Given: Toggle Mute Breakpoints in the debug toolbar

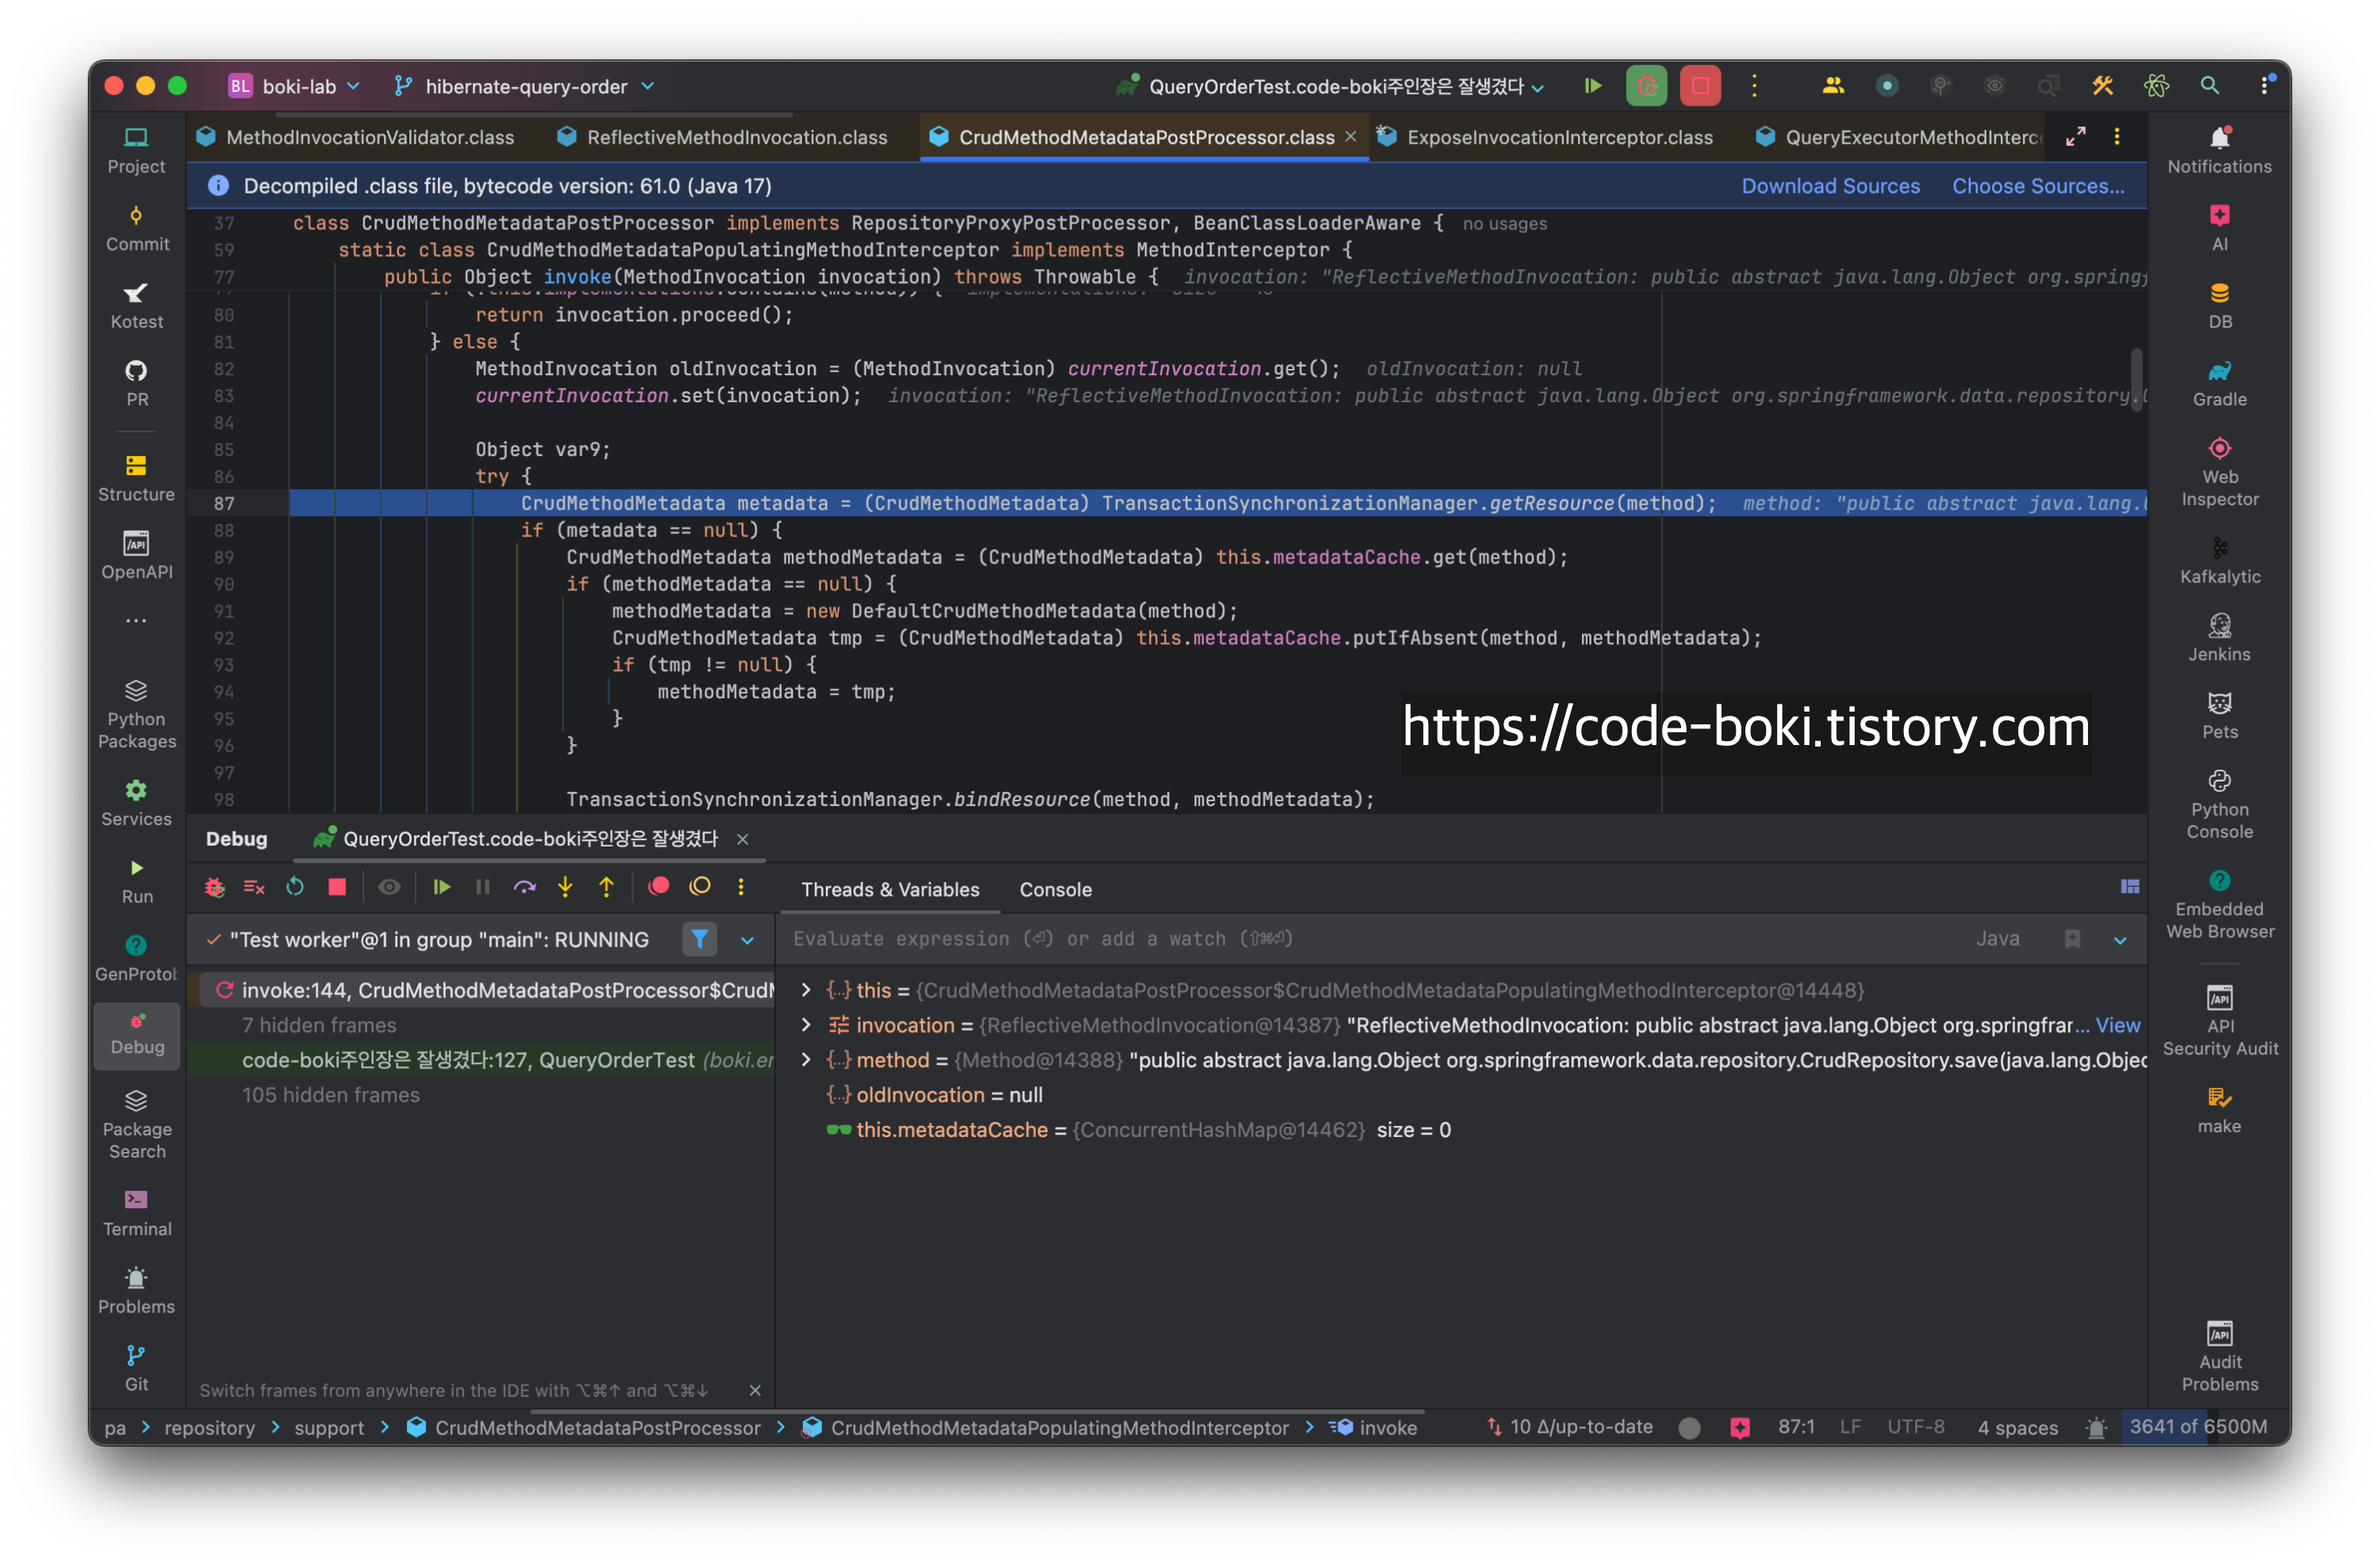Looking at the screenshot, I should (x=700, y=887).
